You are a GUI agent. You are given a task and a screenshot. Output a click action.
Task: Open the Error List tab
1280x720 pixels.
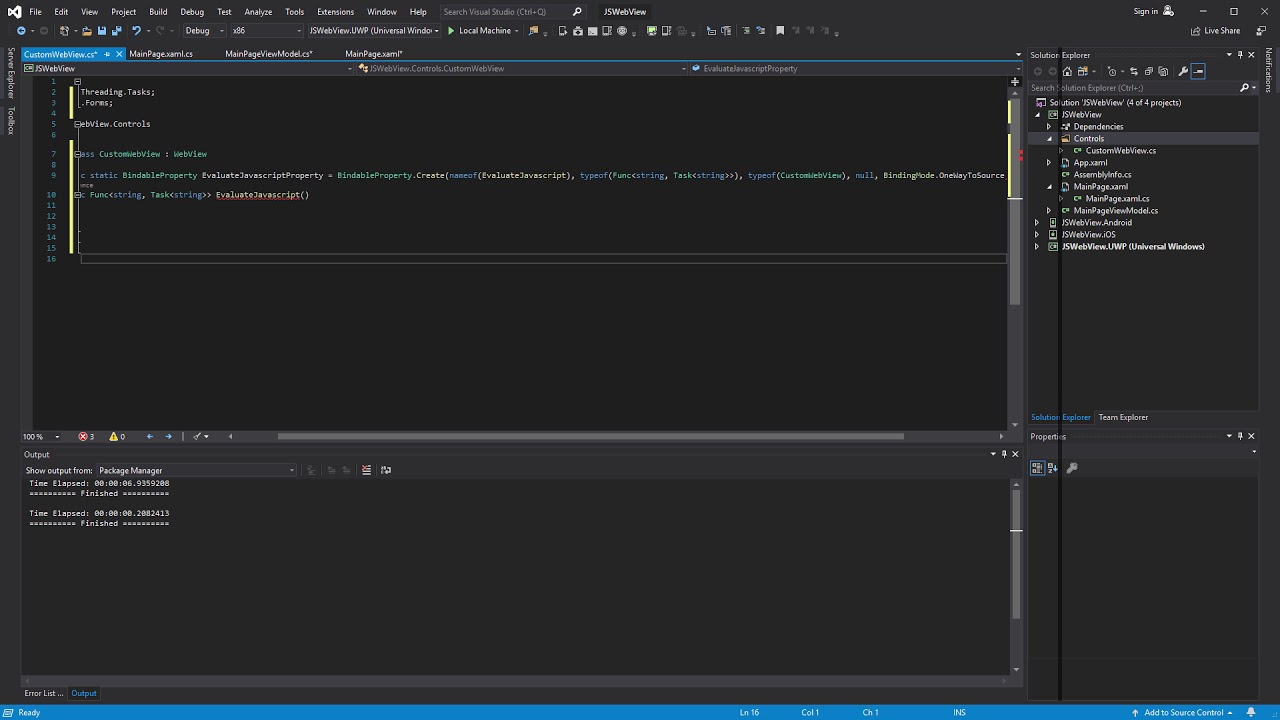click(x=44, y=693)
